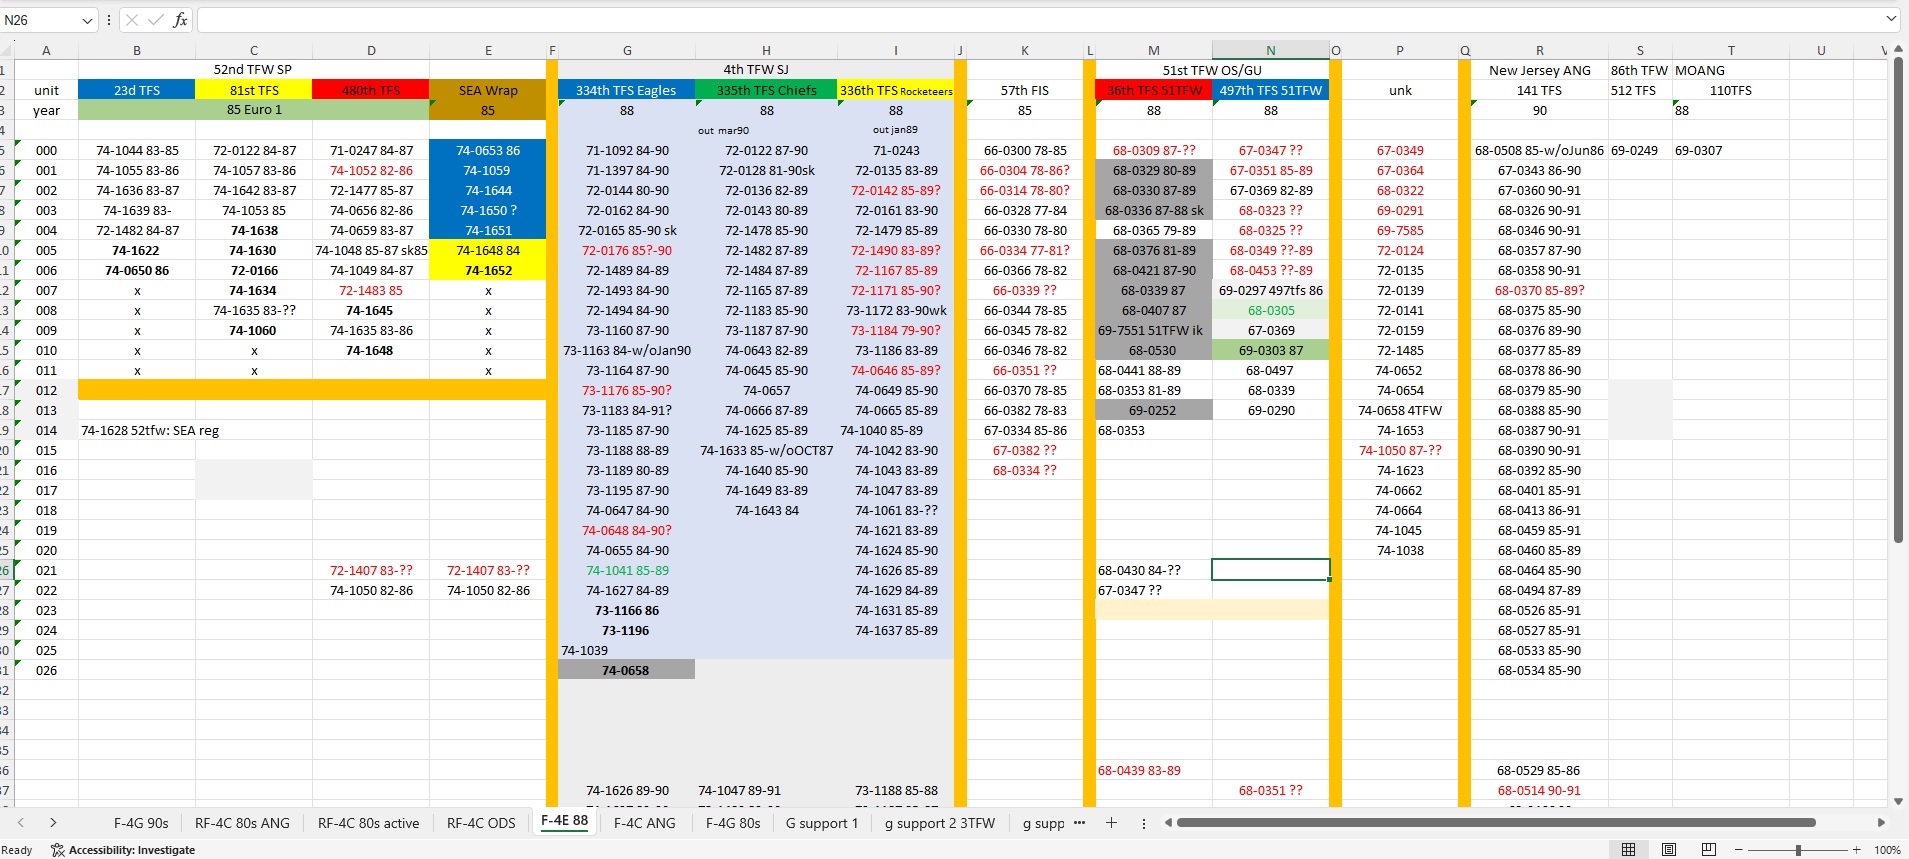Image resolution: width=1909 pixels, height=859 pixels.
Task: Click the zoom out minus button
Action: click(x=1739, y=849)
